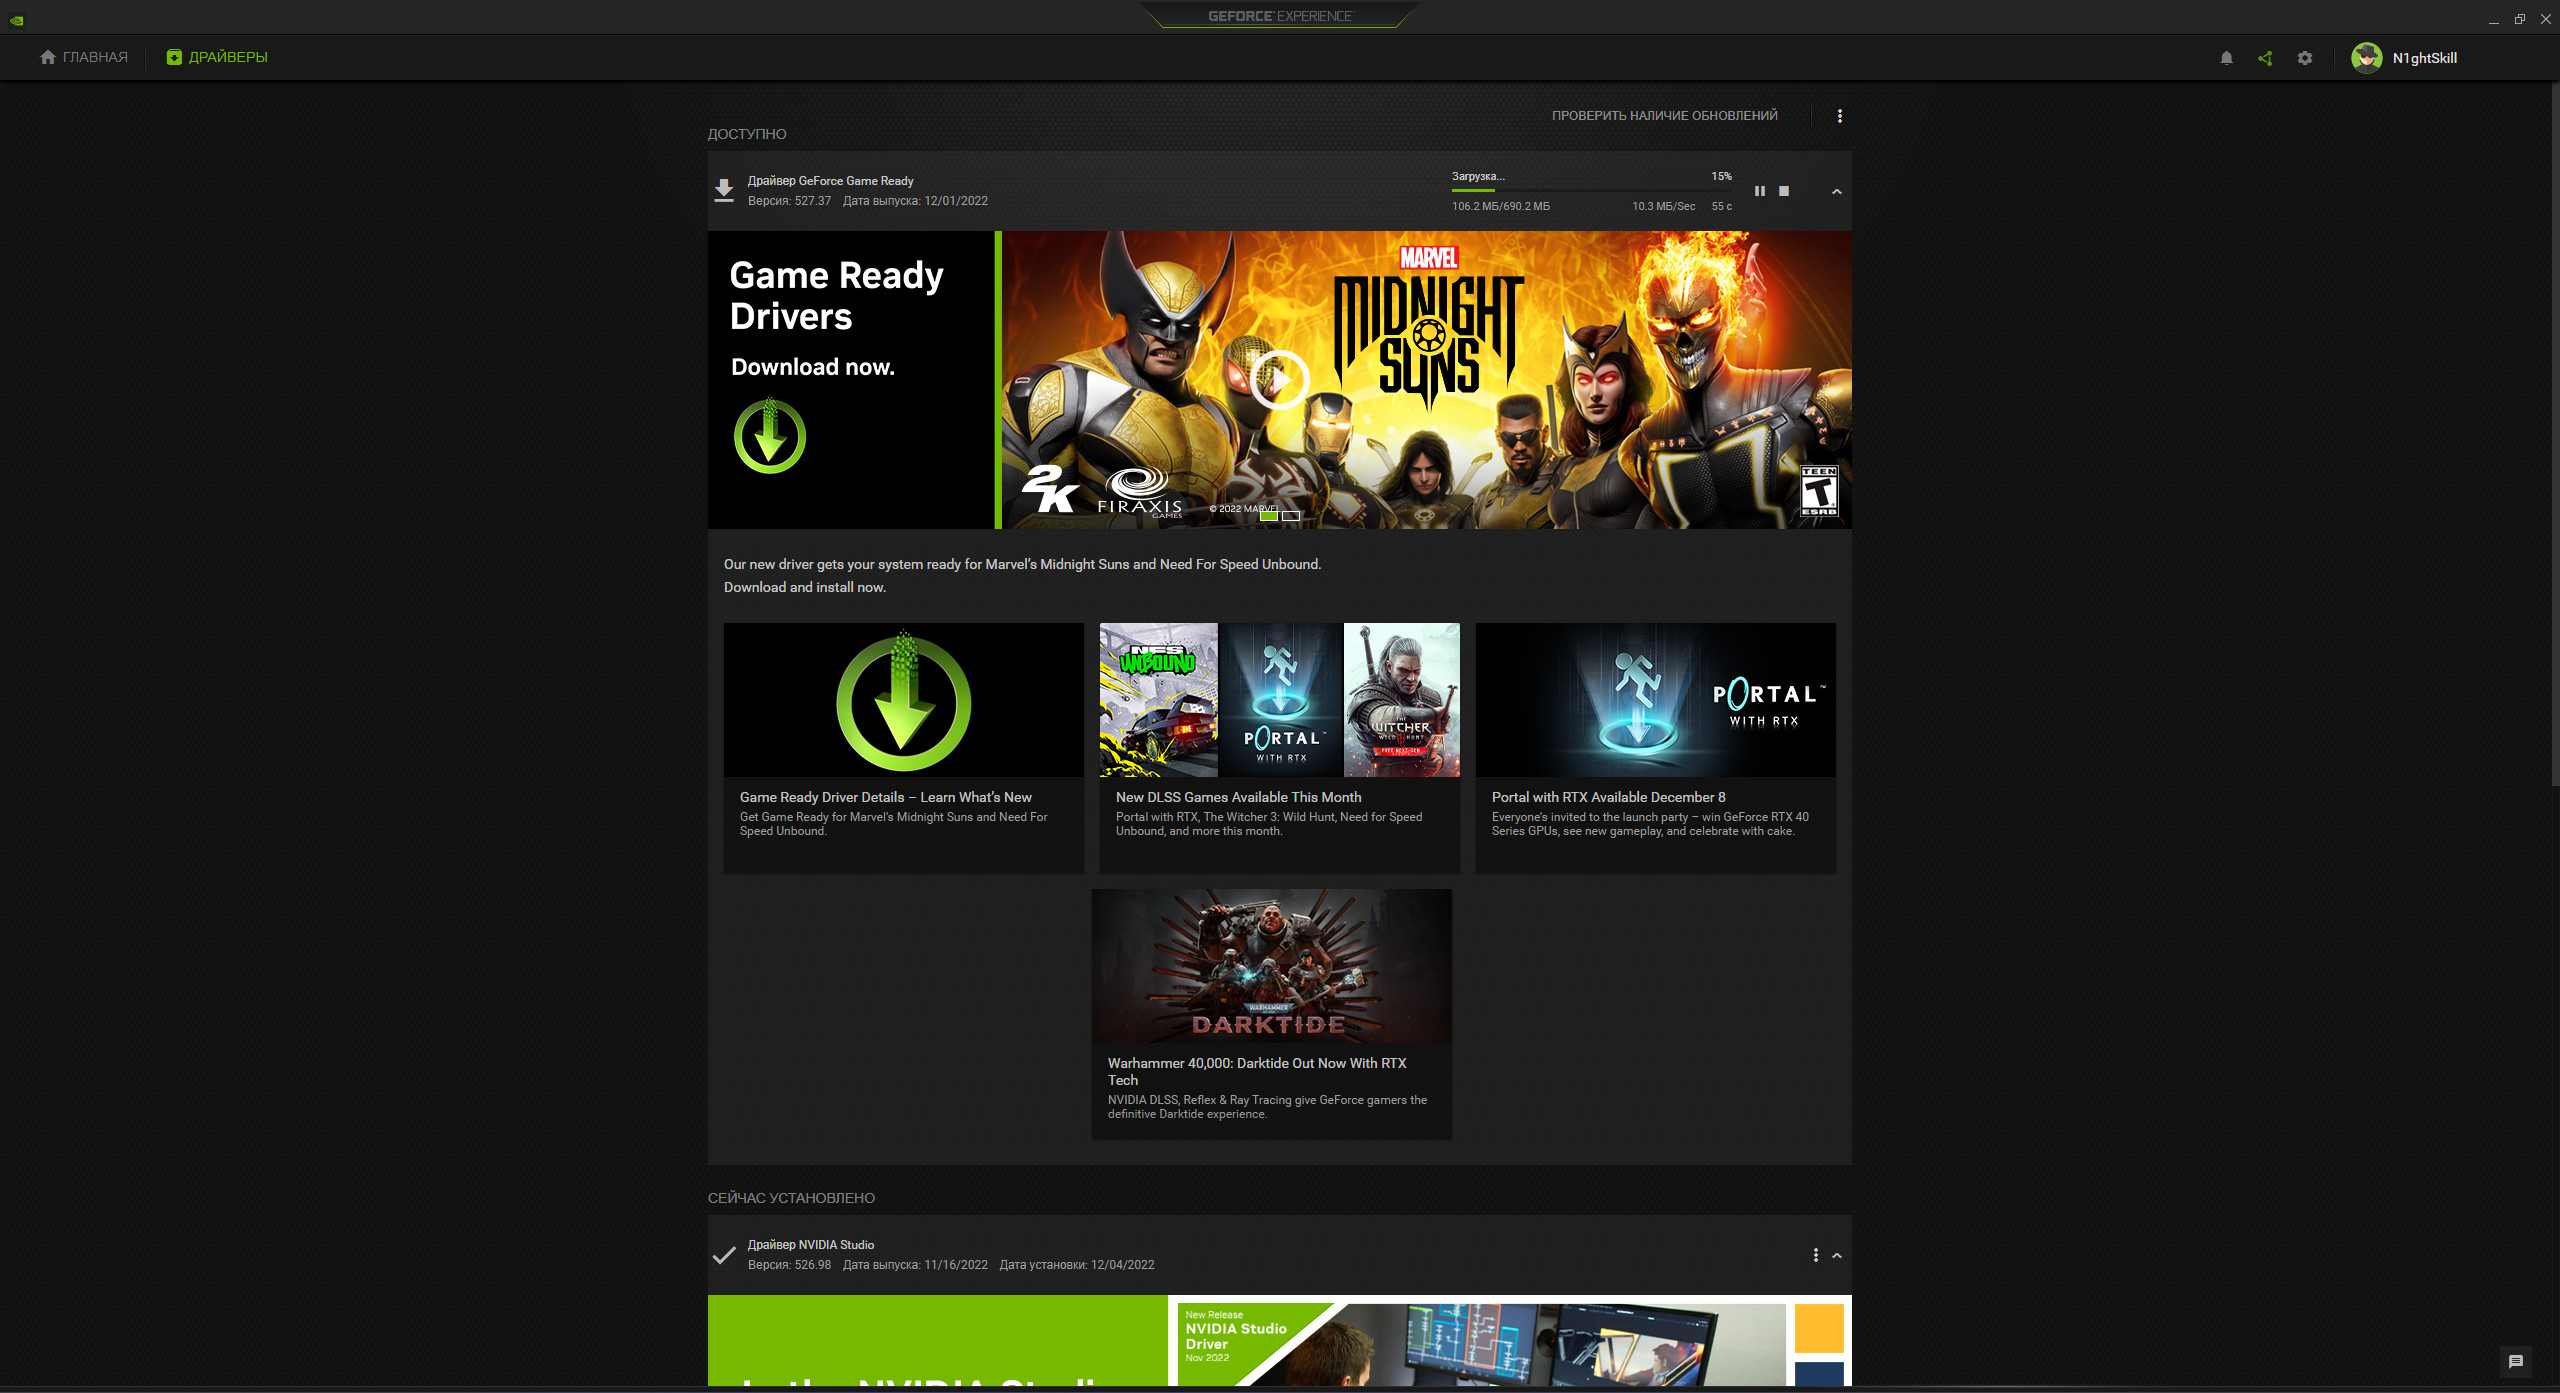2560x1393 pixels.
Task: Open Portal with RTX card thumbnail
Action: click(1656, 700)
